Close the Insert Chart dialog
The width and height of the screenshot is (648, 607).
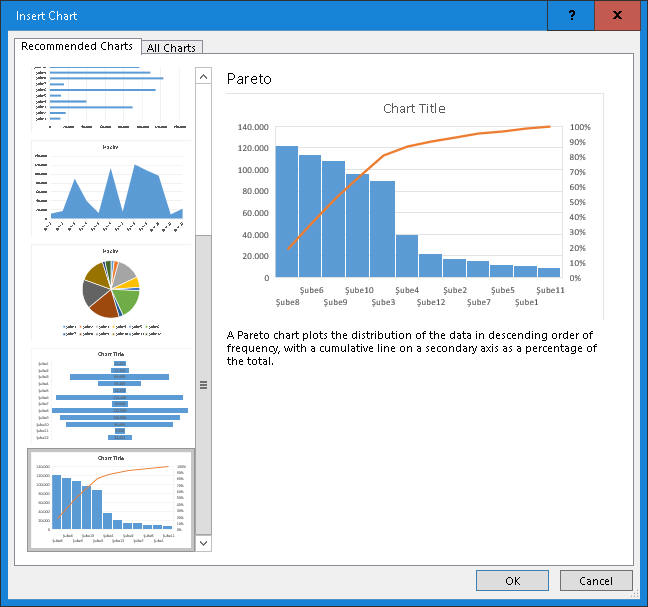click(618, 15)
